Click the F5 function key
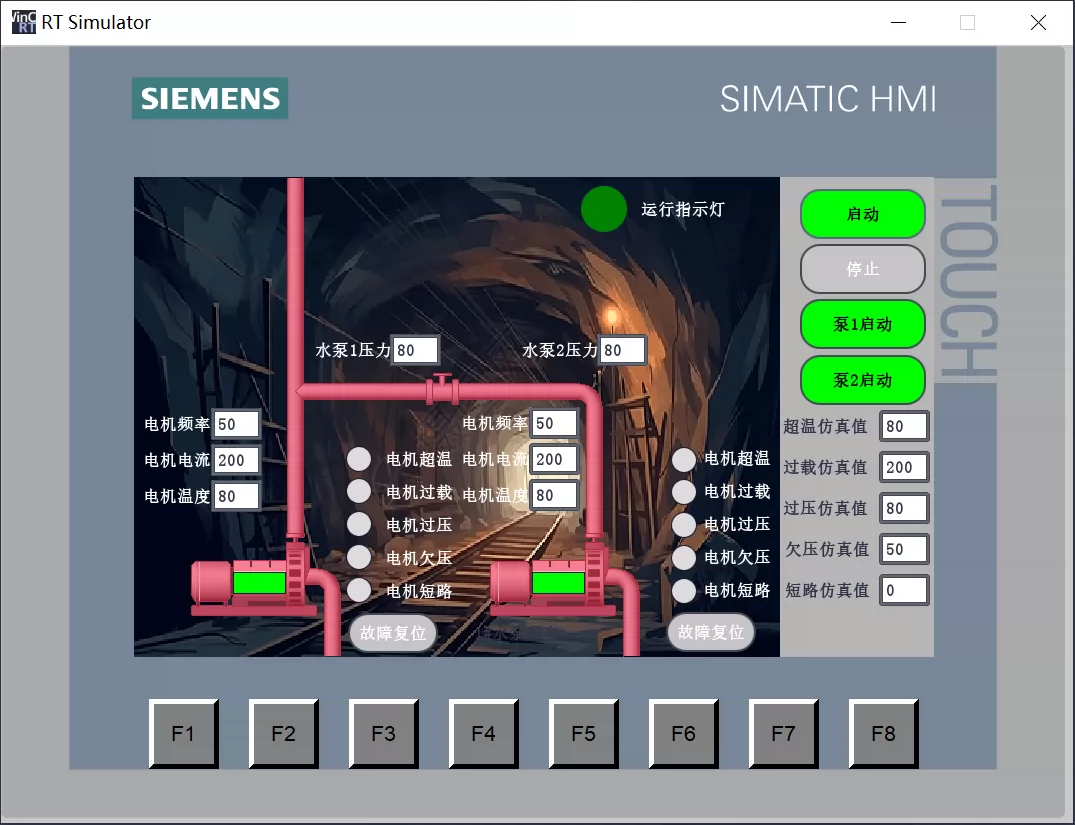Image resolution: width=1075 pixels, height=825 pixels. [583, 733]
